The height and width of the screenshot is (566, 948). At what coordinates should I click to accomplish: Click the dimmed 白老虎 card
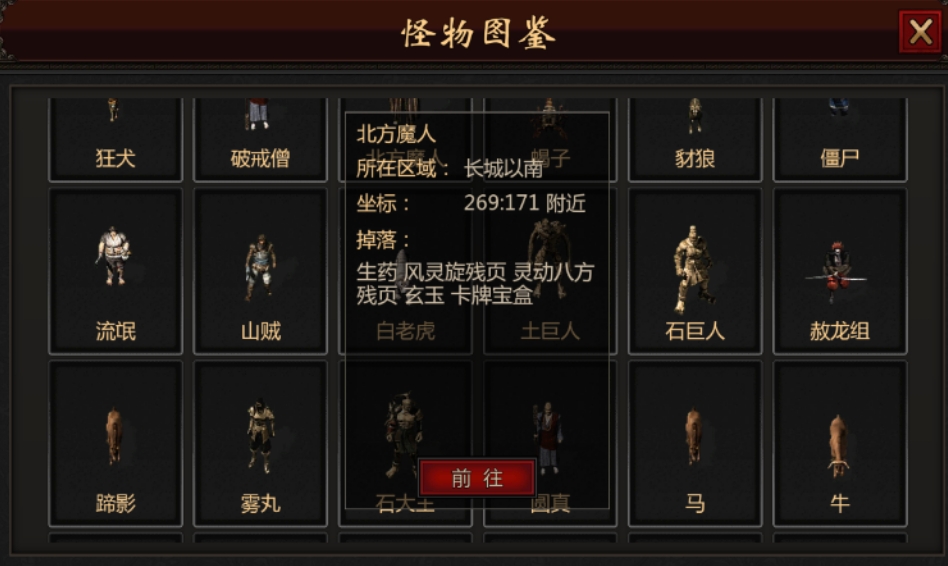click(405, 331)
